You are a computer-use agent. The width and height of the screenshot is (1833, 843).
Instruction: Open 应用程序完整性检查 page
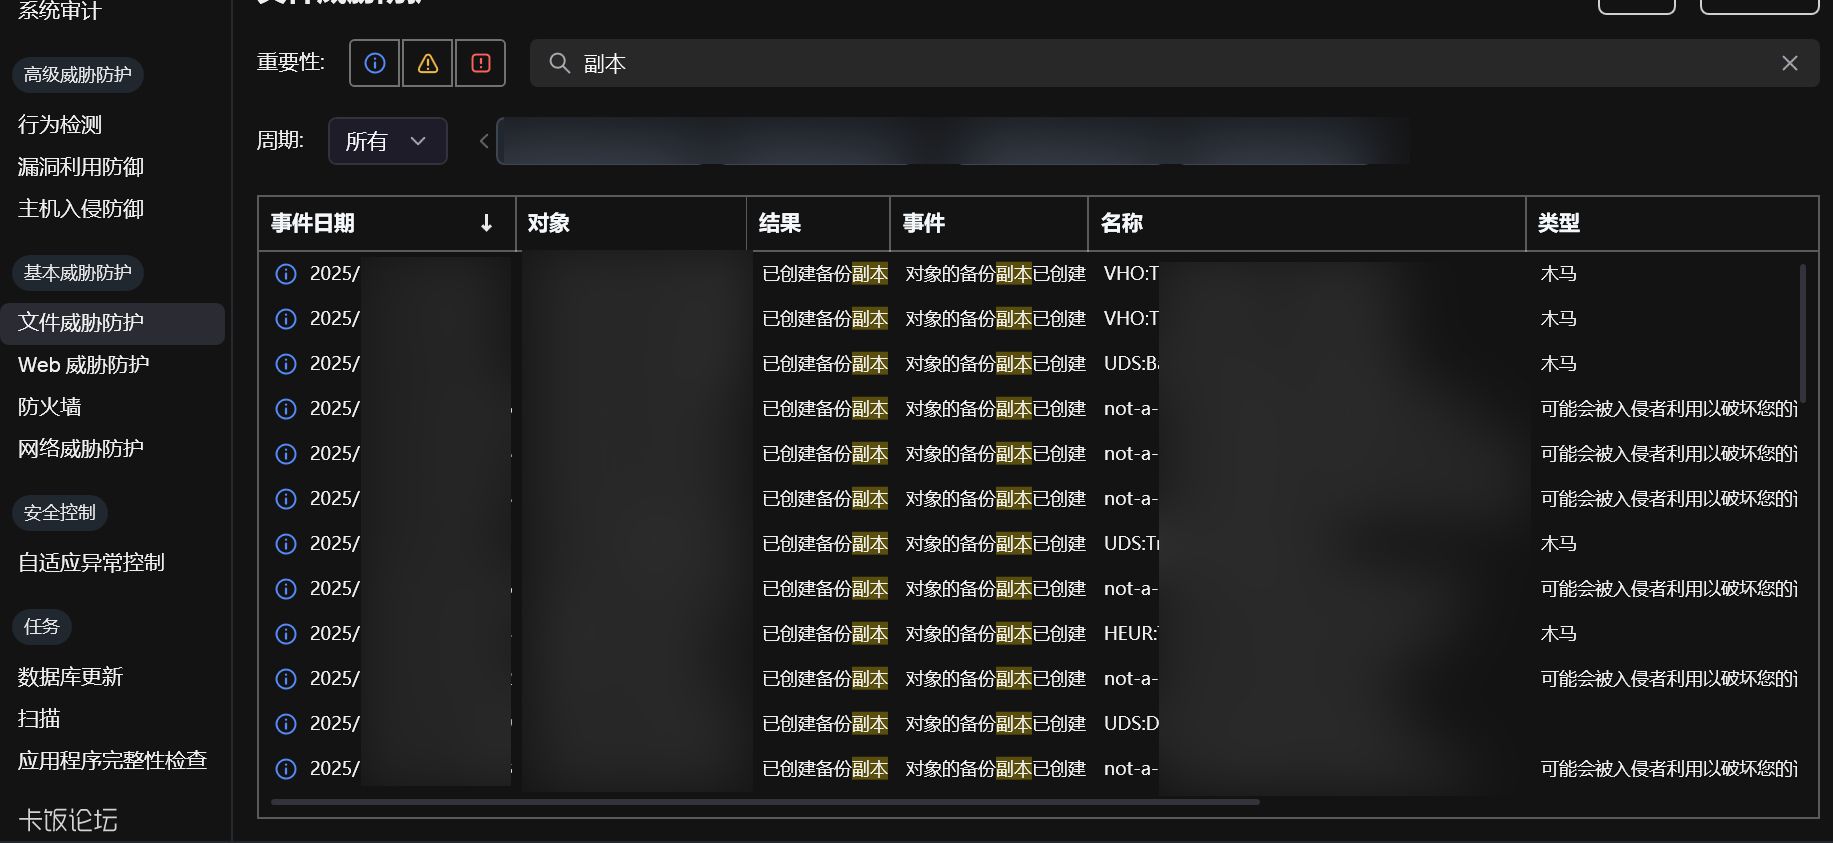pyautogui.click(x=112, y=760)
